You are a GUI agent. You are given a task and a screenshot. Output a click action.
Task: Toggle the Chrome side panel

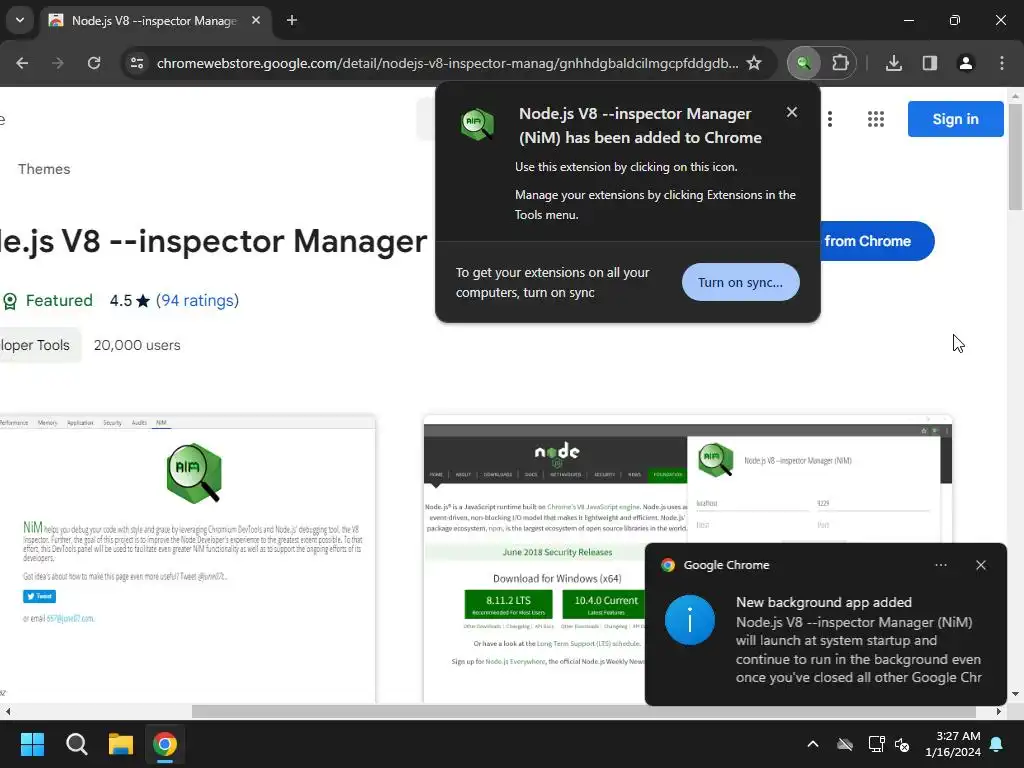click(930, 63)
